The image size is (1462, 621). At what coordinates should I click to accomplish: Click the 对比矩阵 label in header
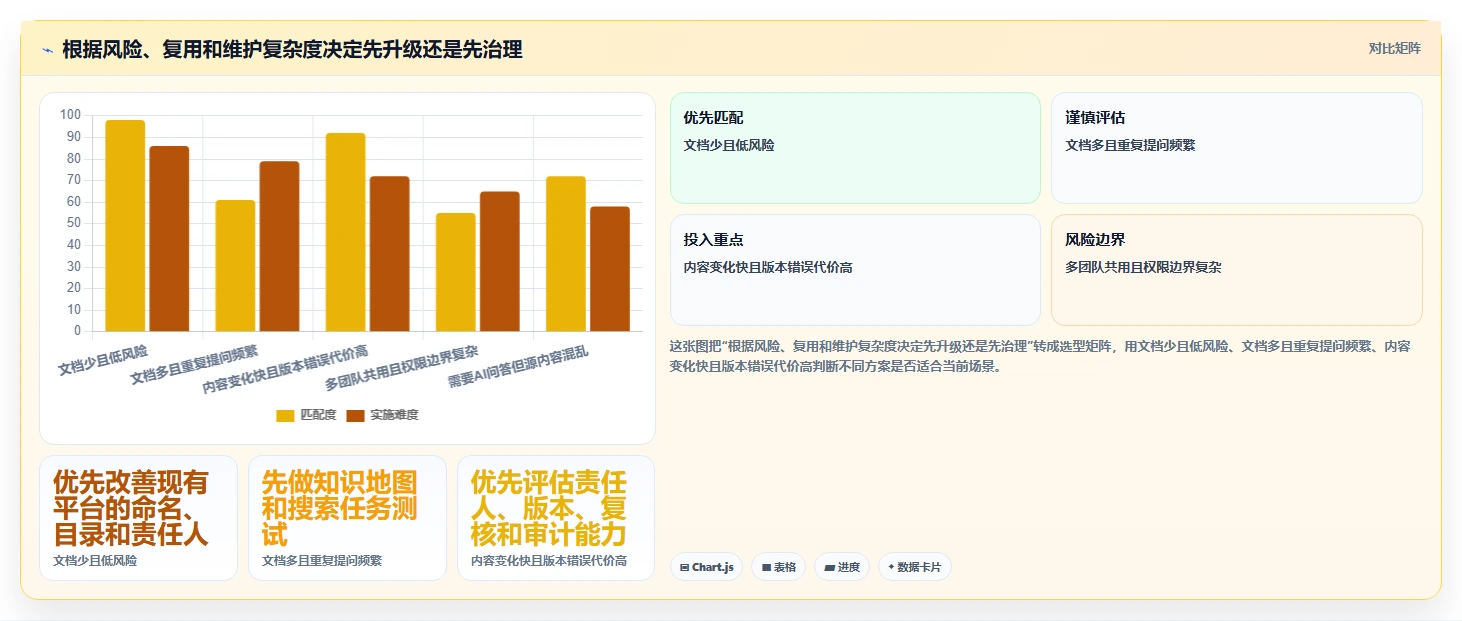(x=1394, y=48)
